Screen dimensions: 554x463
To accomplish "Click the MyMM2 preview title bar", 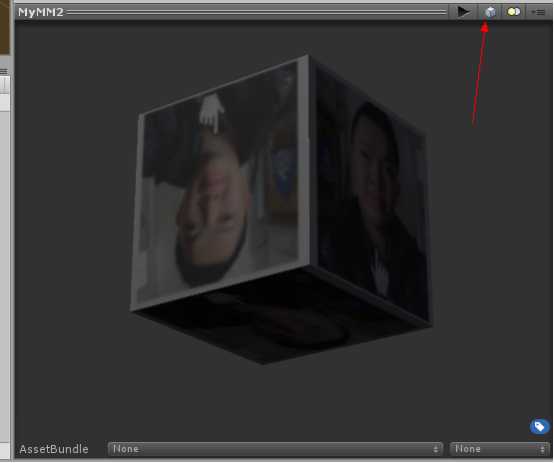I will (231, 12).
